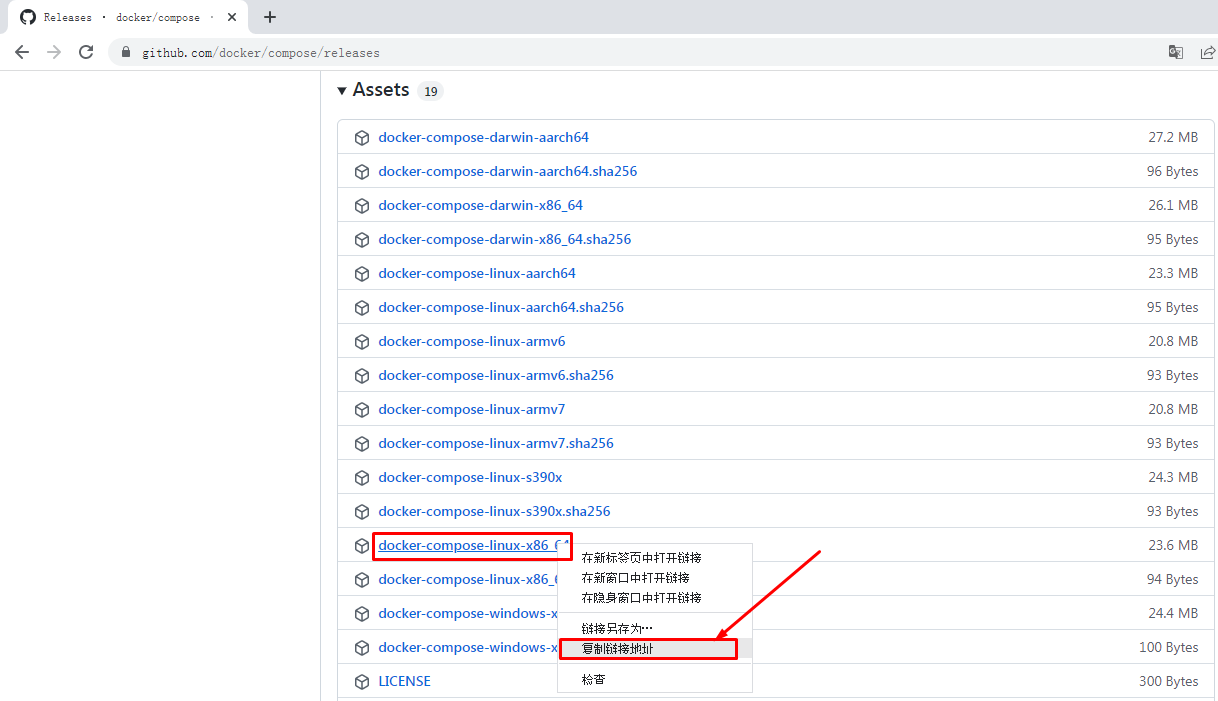Choose 在隐身窗口中打开链接 in context menu

pyautogui.click(x=641, y=598)
